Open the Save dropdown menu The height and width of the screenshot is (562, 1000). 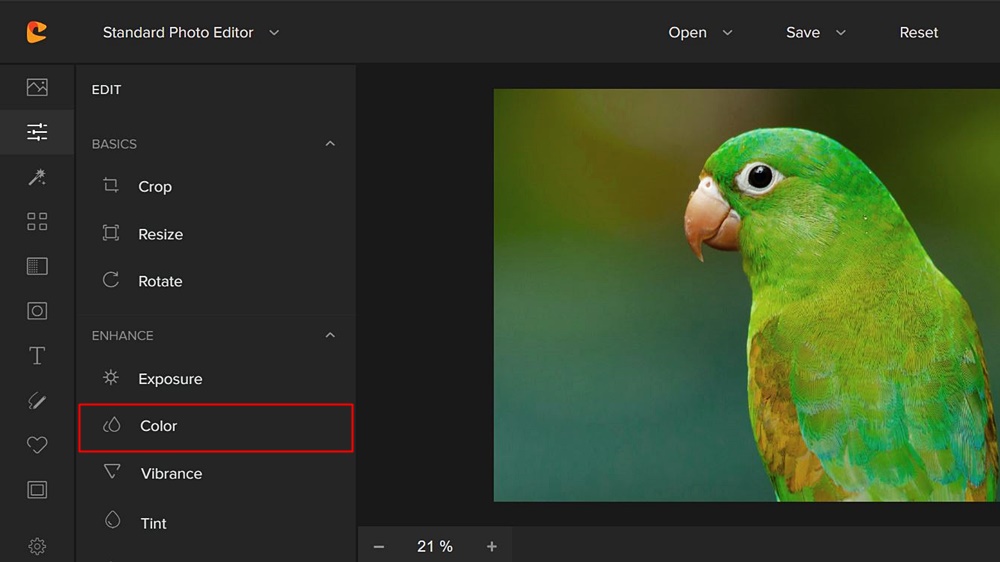click(815, 32)
